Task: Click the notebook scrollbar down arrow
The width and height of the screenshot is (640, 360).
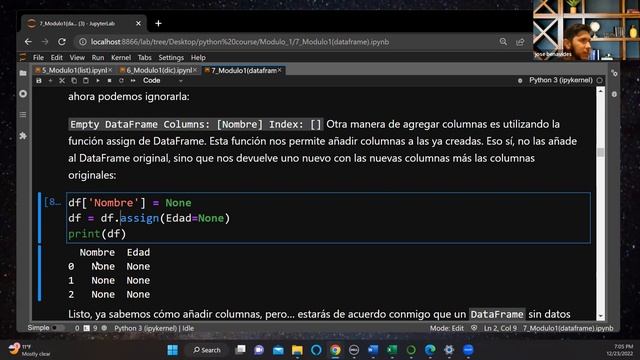Action: point(600,316)
